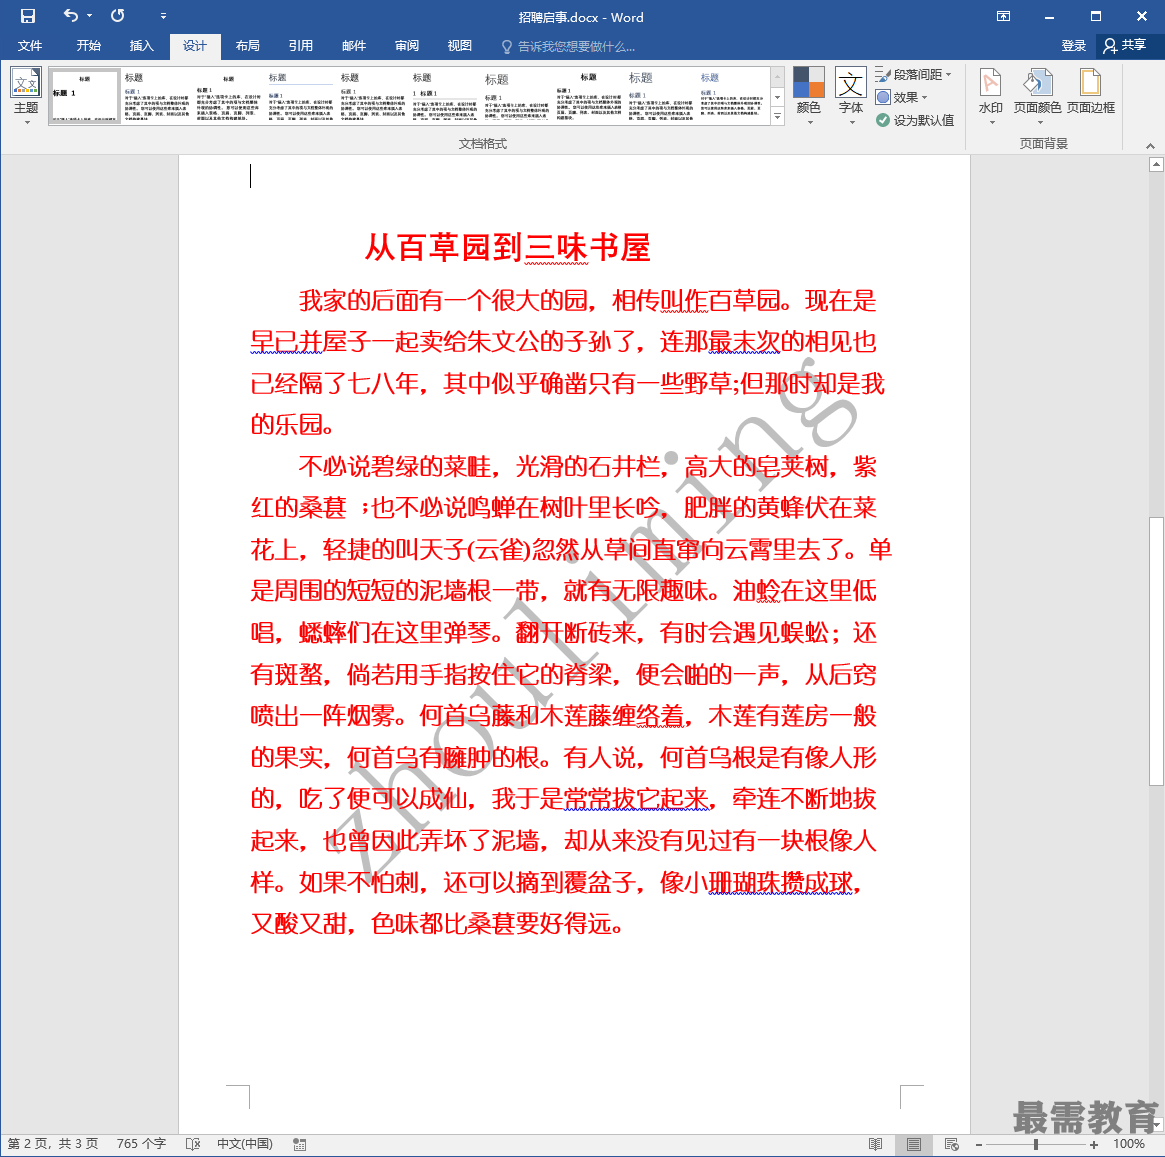This screenshot has width=1165, height=1157.
Task: Open the 字体 theme fonts menu
Action: [851, 97]
